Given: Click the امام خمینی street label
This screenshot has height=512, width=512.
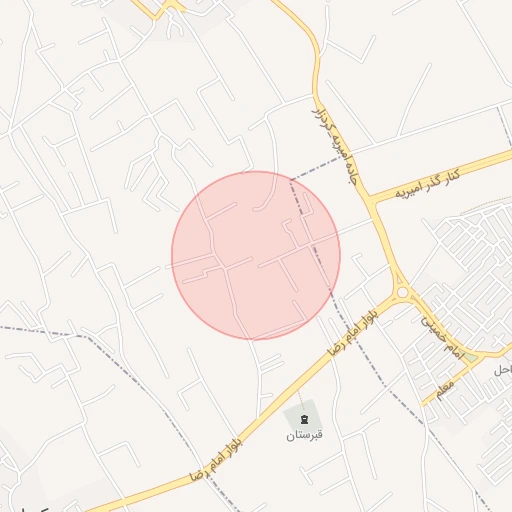Looking at the screenshot, I should tap(442, 338).
